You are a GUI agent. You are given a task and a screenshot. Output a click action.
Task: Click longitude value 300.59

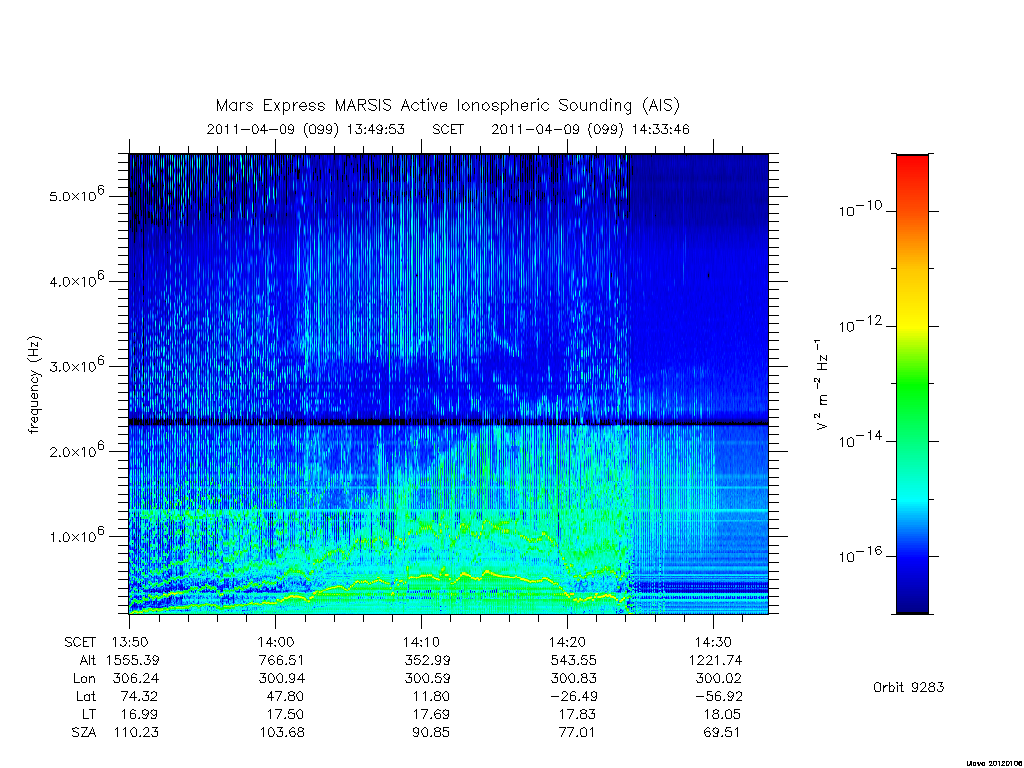[x=428, y=679]
